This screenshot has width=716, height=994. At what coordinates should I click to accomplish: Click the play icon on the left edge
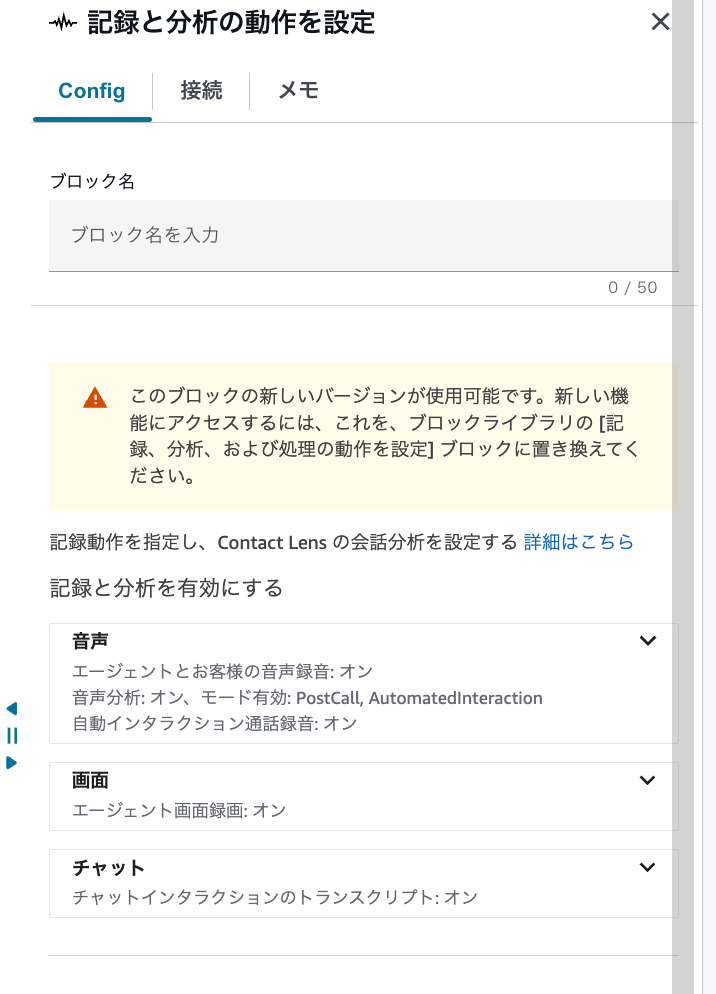click(11, 763)
